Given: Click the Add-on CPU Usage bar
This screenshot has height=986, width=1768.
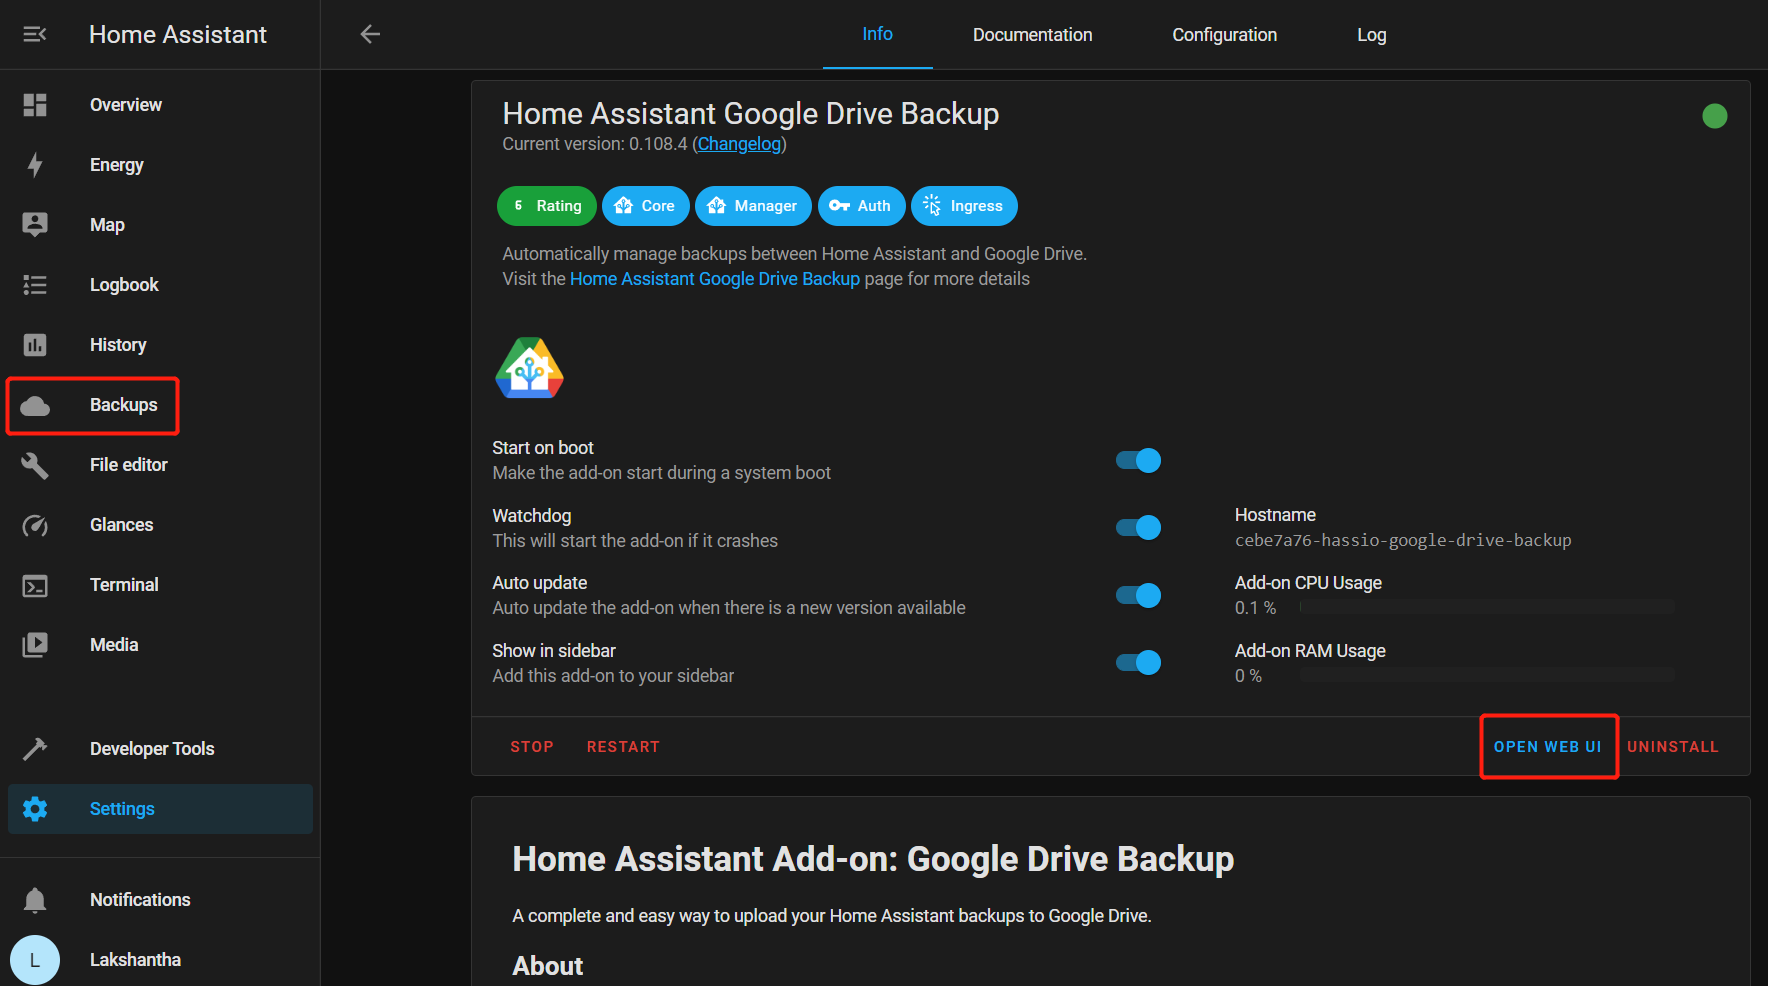Looking at the screenshot, I should click(x=1487, y=607).
